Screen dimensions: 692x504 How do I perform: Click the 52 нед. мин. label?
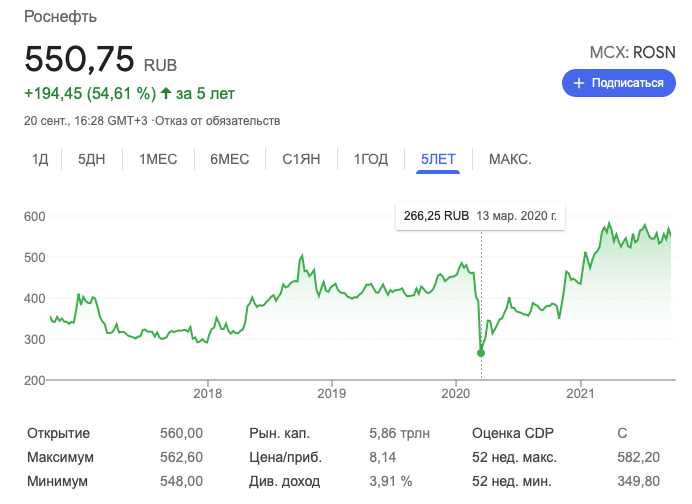pos(512,481)
